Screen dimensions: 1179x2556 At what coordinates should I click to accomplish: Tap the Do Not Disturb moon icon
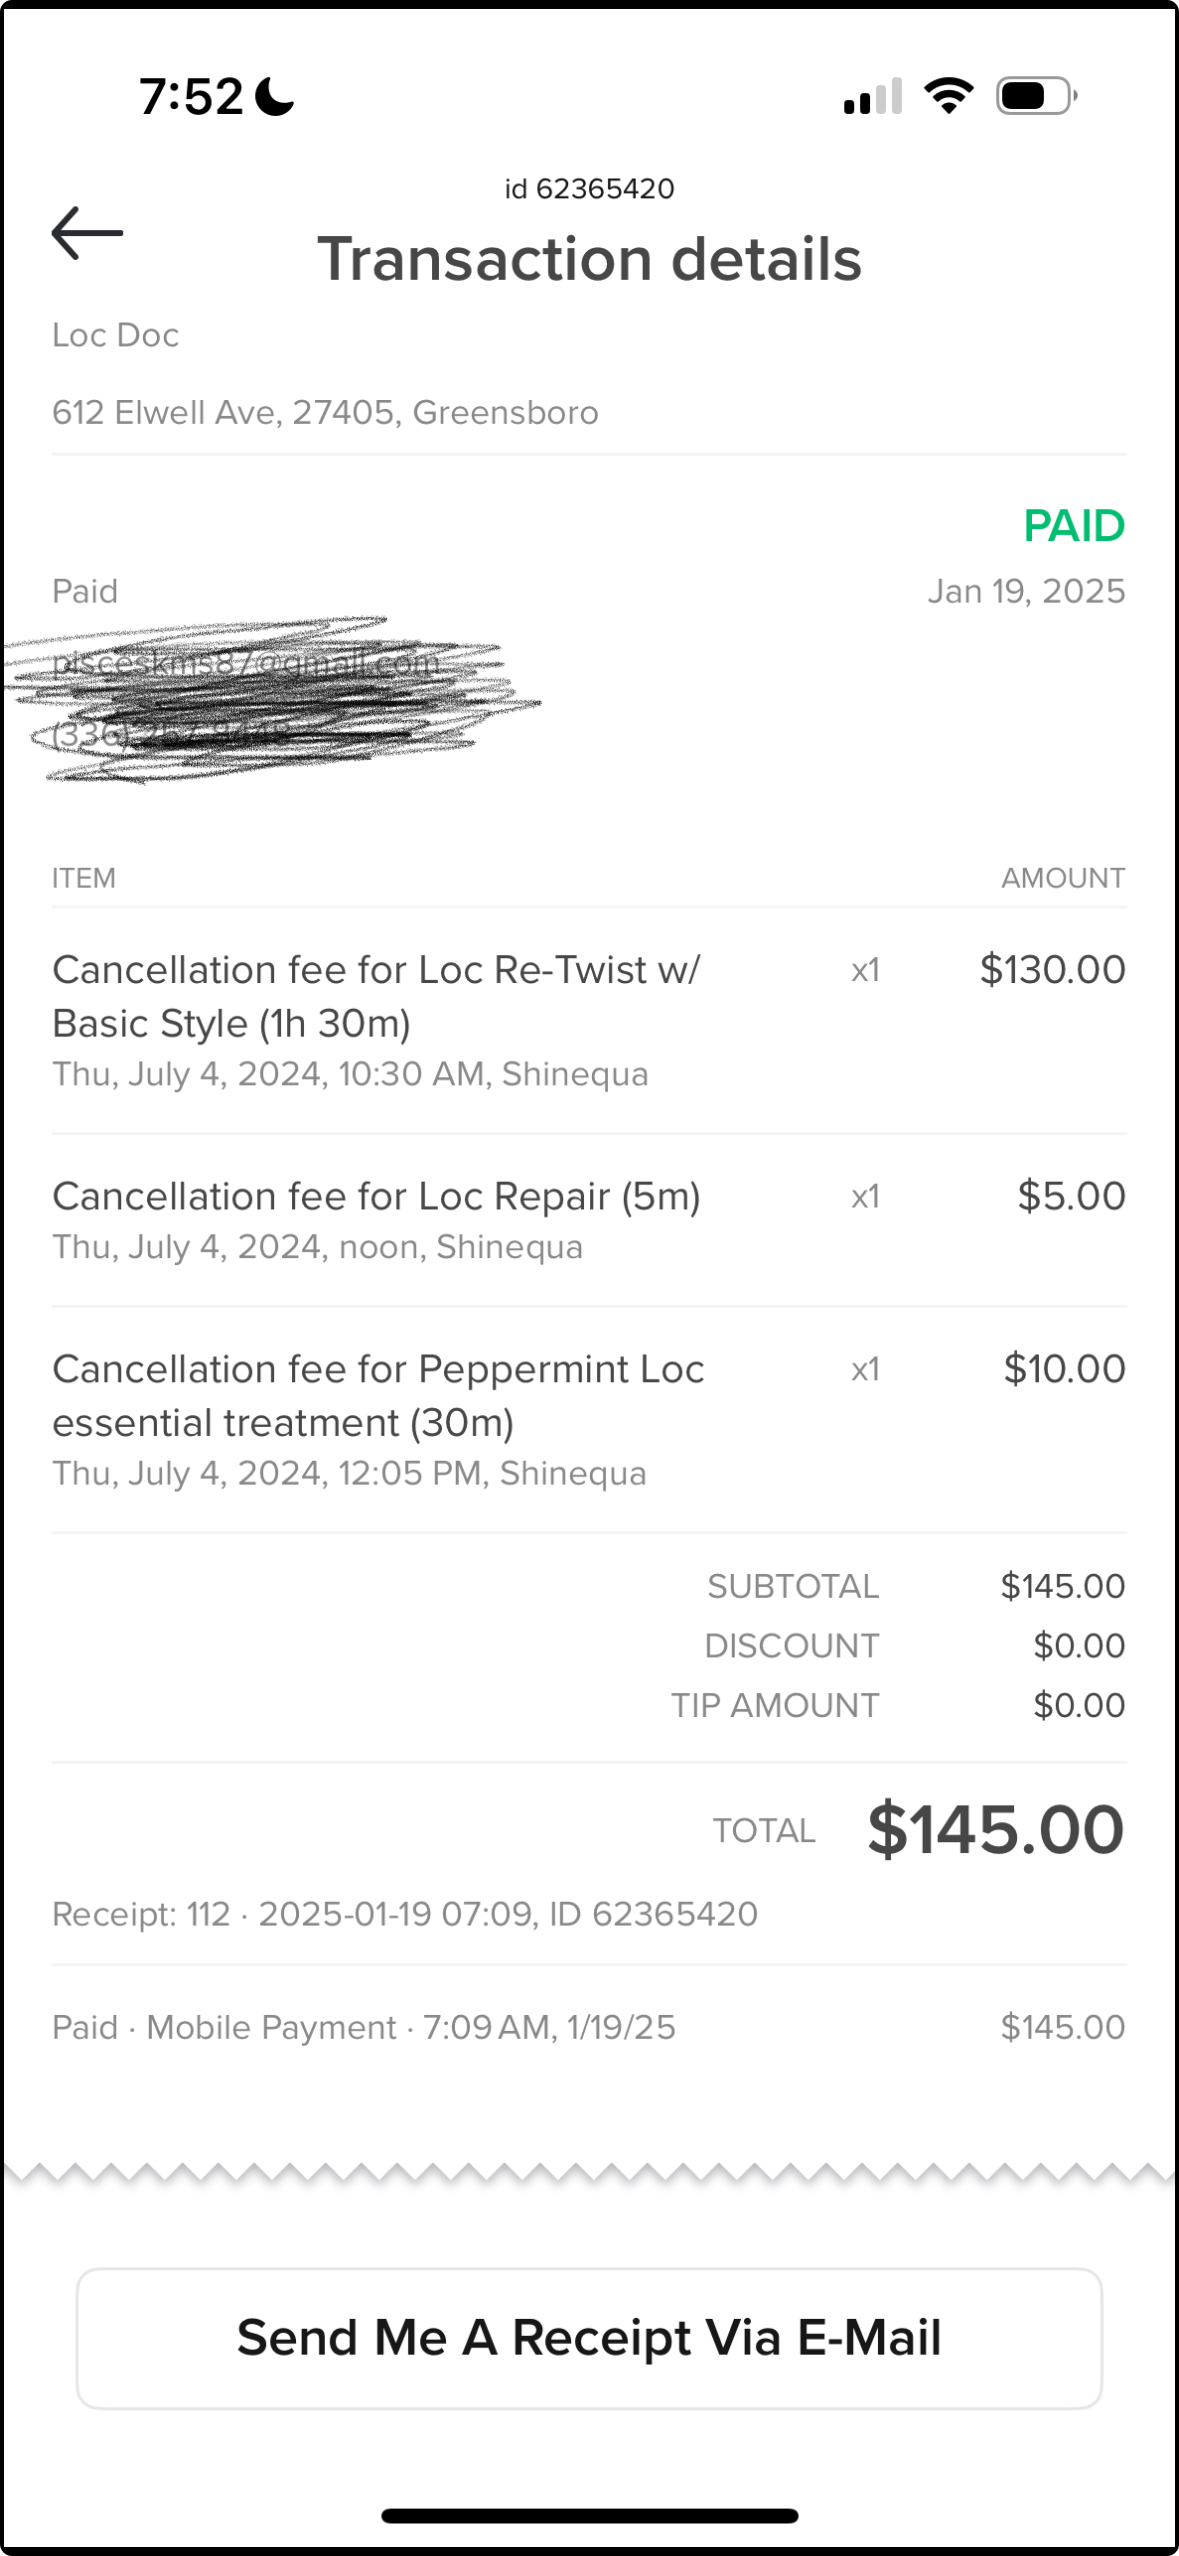coord(275,97)
